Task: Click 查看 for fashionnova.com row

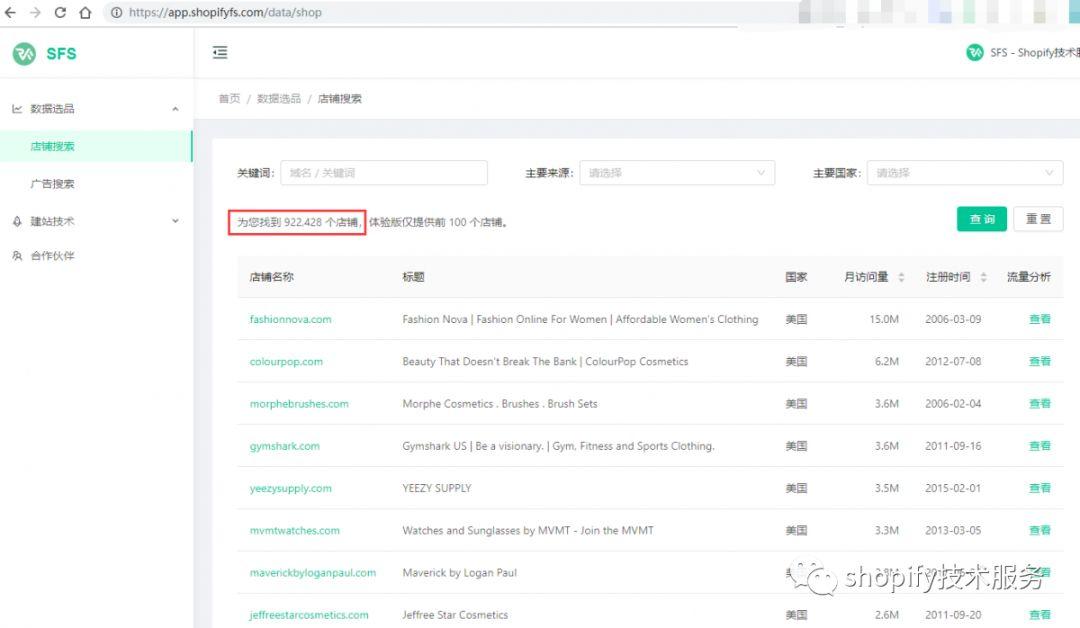Action: pos(1039,320)
